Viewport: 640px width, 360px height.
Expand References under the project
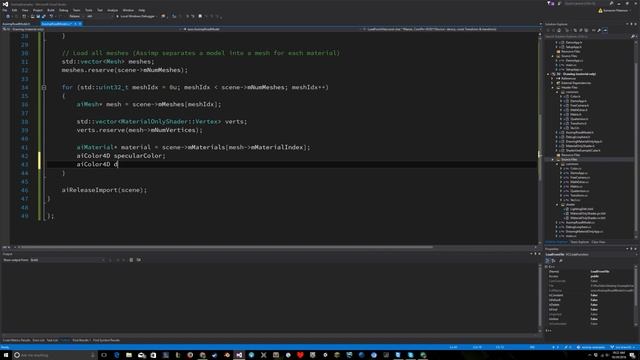tap(552, 78)
